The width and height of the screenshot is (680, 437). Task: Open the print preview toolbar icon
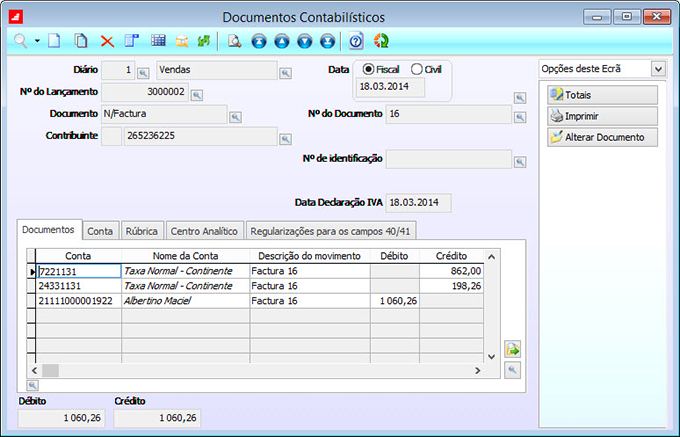234,41
